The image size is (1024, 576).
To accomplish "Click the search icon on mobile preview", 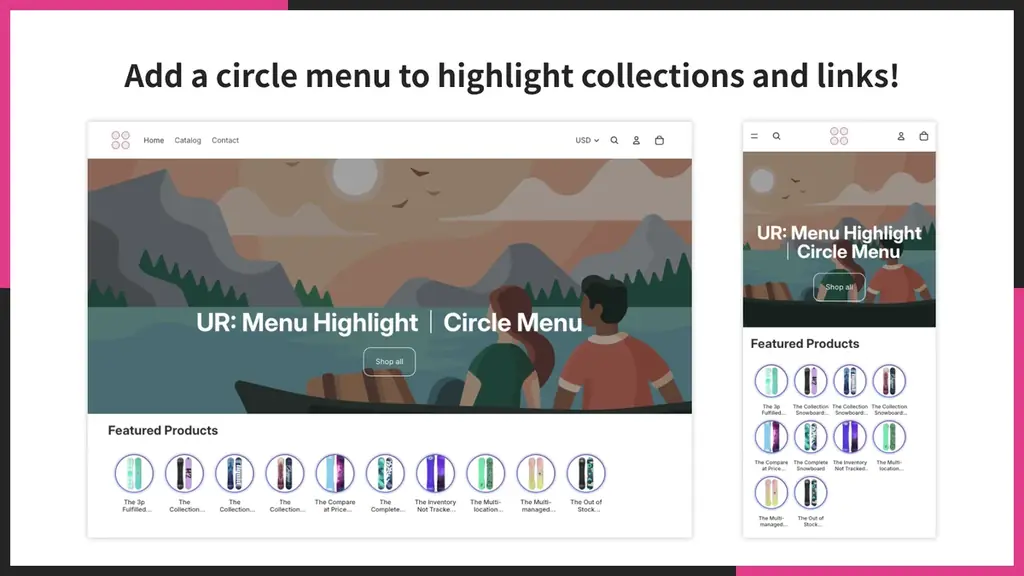I will click(777, 135).
